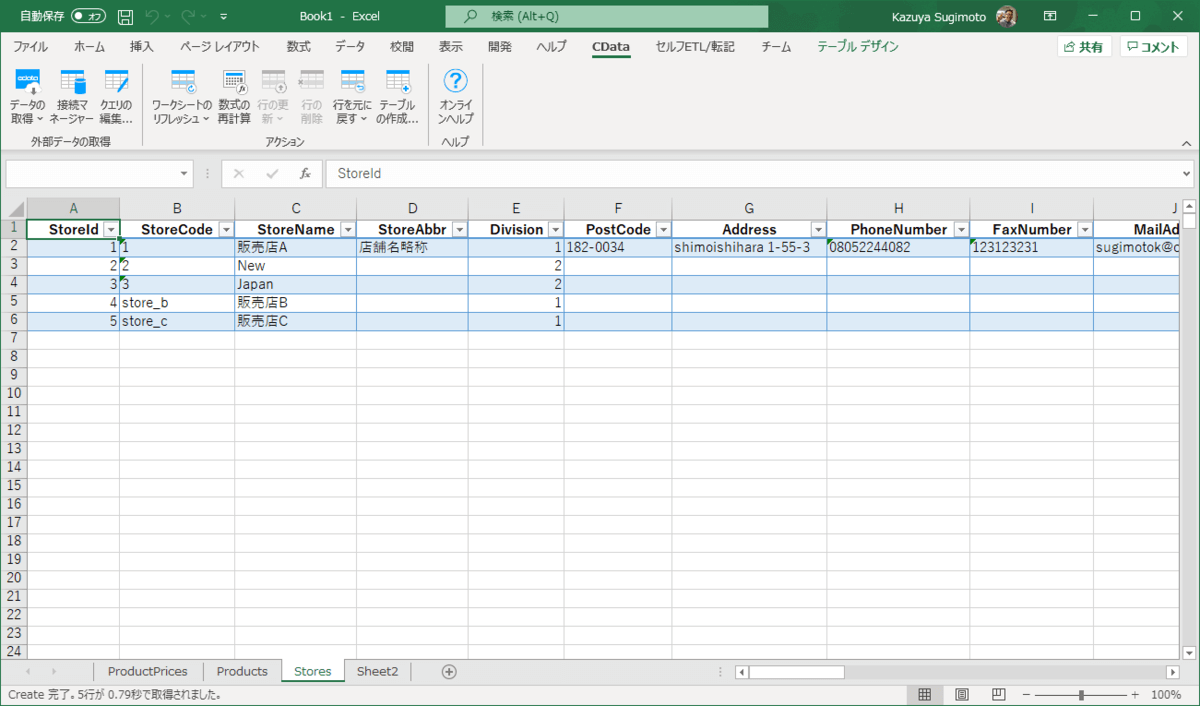Switch to Normal view in status bar

[925, 694]
